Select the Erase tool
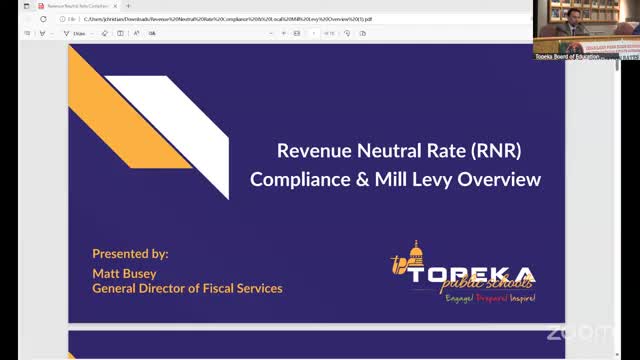This screenshot has width=640, height=360. [105, 33]
